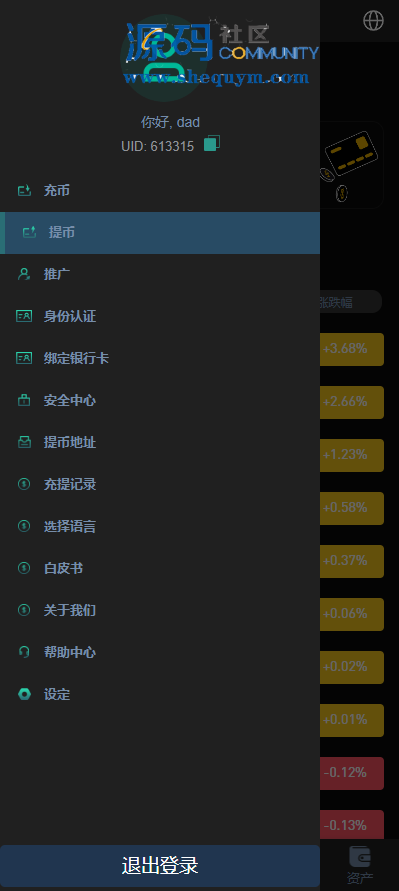Click the 身份认证 ID card icon
This screenshot has width=399, height=891.
click(x=24, y=317)
